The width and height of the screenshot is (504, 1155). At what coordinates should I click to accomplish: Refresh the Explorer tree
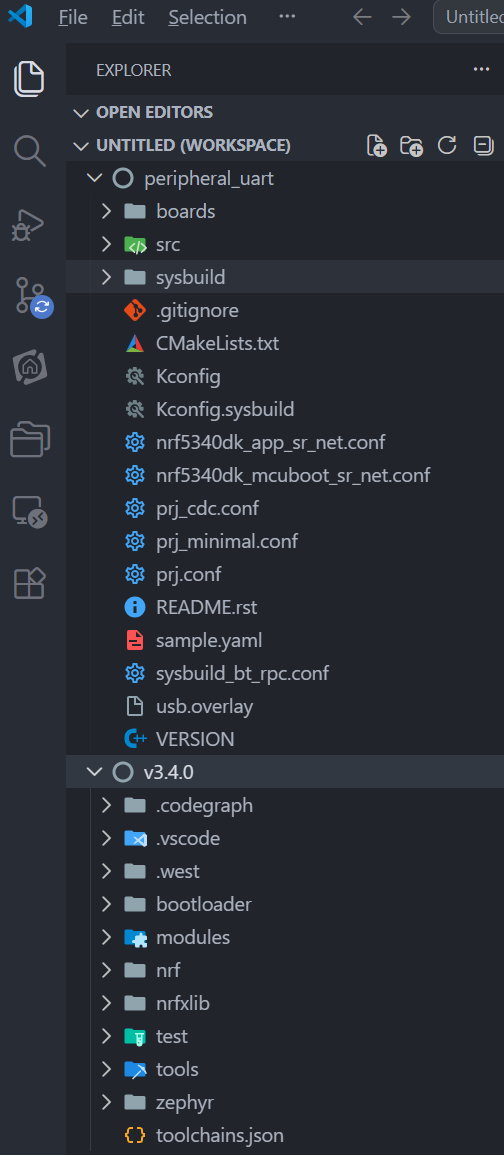447,145
